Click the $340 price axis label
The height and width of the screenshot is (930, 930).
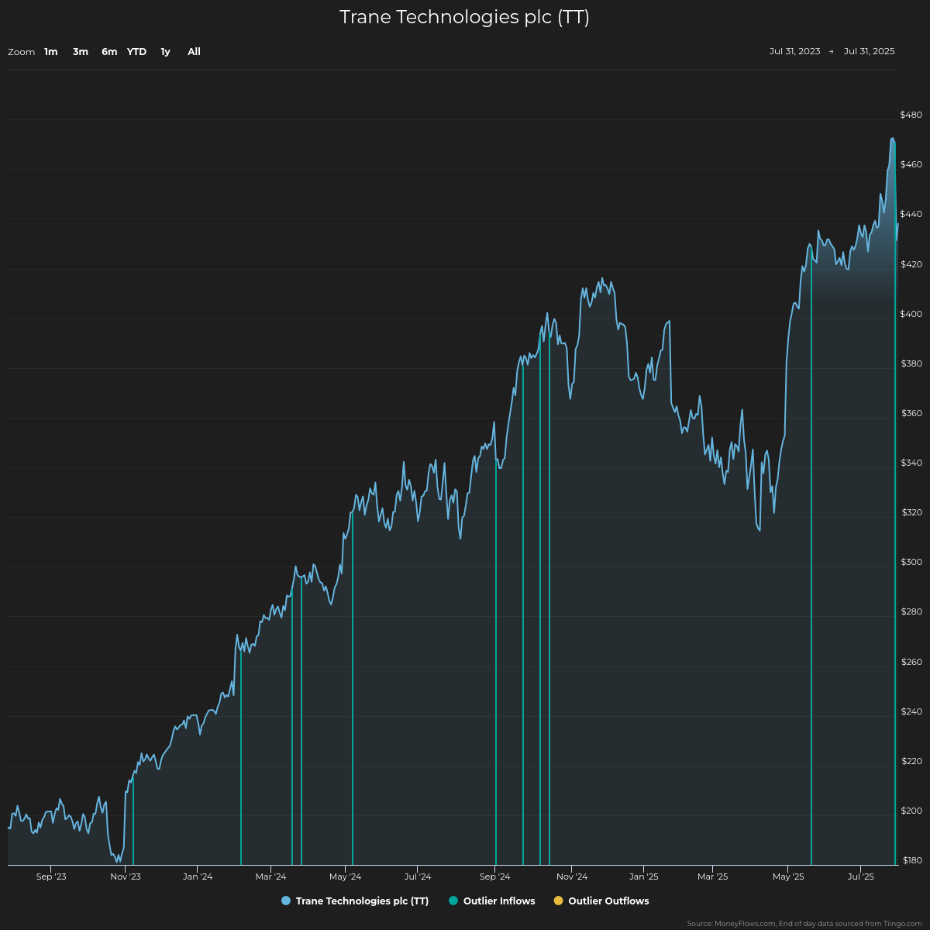tap(911, 463)
